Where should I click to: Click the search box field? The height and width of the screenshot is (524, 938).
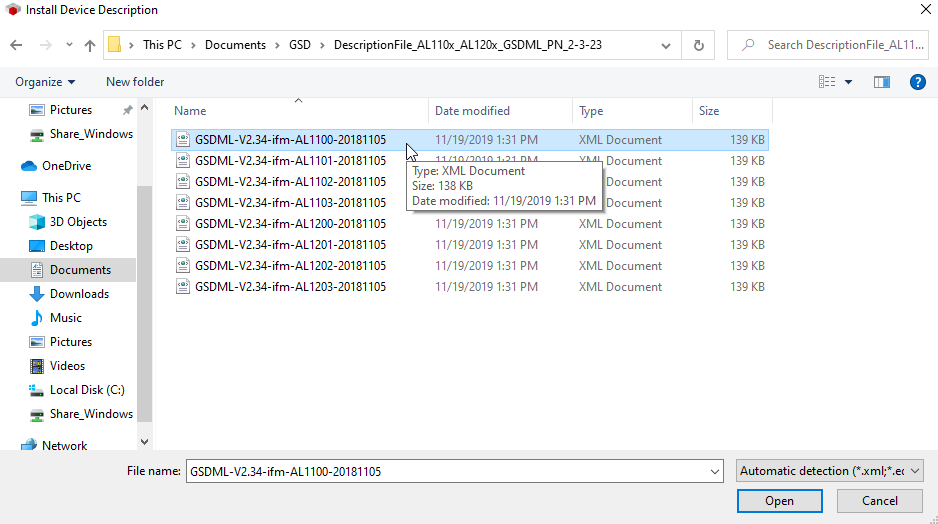tap(829, 45)
